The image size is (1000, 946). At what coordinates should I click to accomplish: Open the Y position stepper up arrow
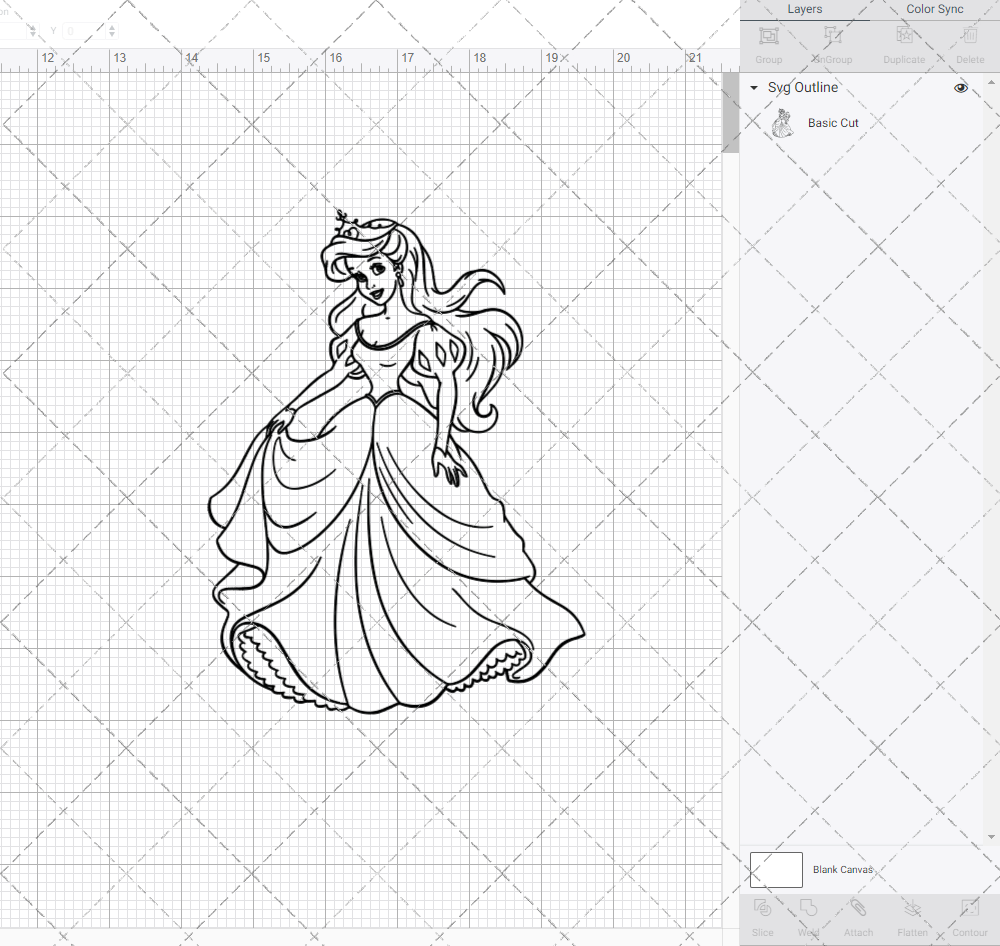tap(110, 26)
